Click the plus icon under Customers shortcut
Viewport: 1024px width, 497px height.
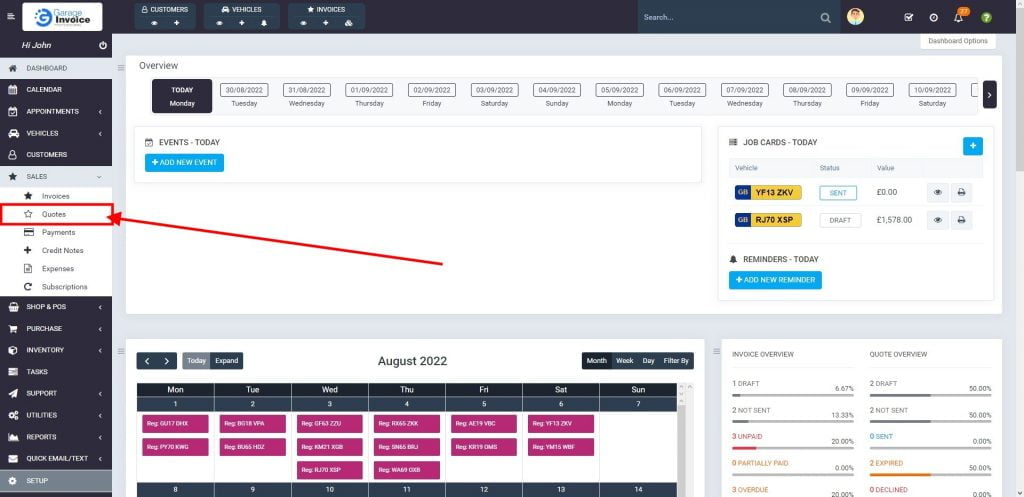click(x=177, y=22)
